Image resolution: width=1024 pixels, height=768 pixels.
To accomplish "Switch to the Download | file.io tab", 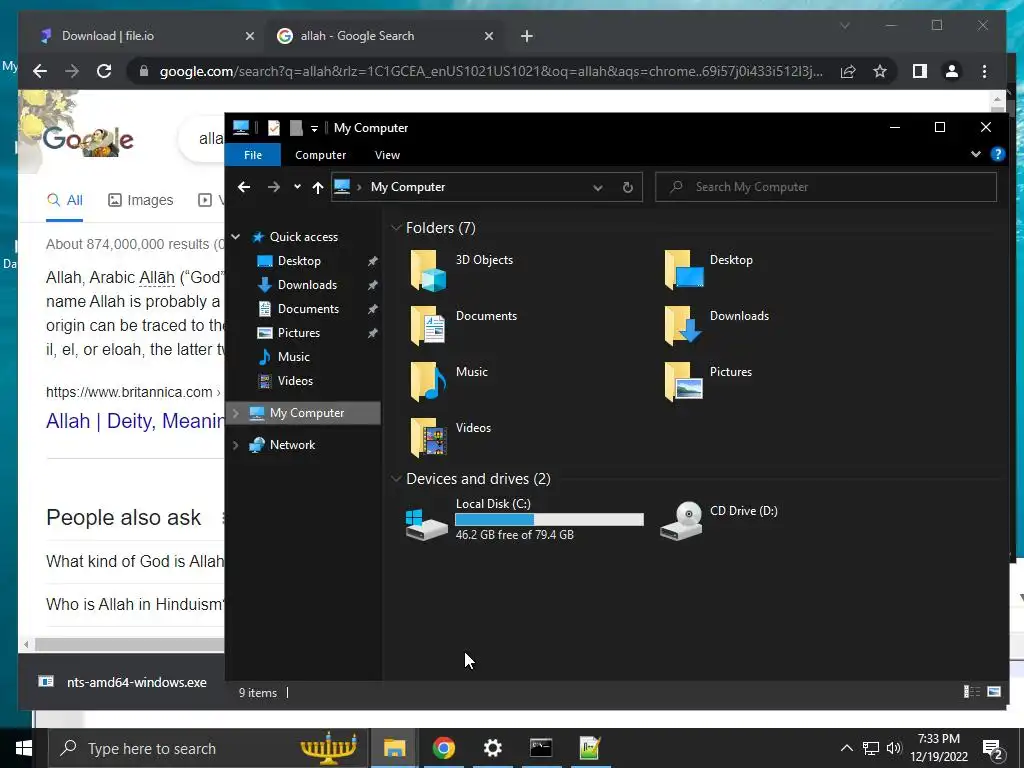I will pos(146,36).
